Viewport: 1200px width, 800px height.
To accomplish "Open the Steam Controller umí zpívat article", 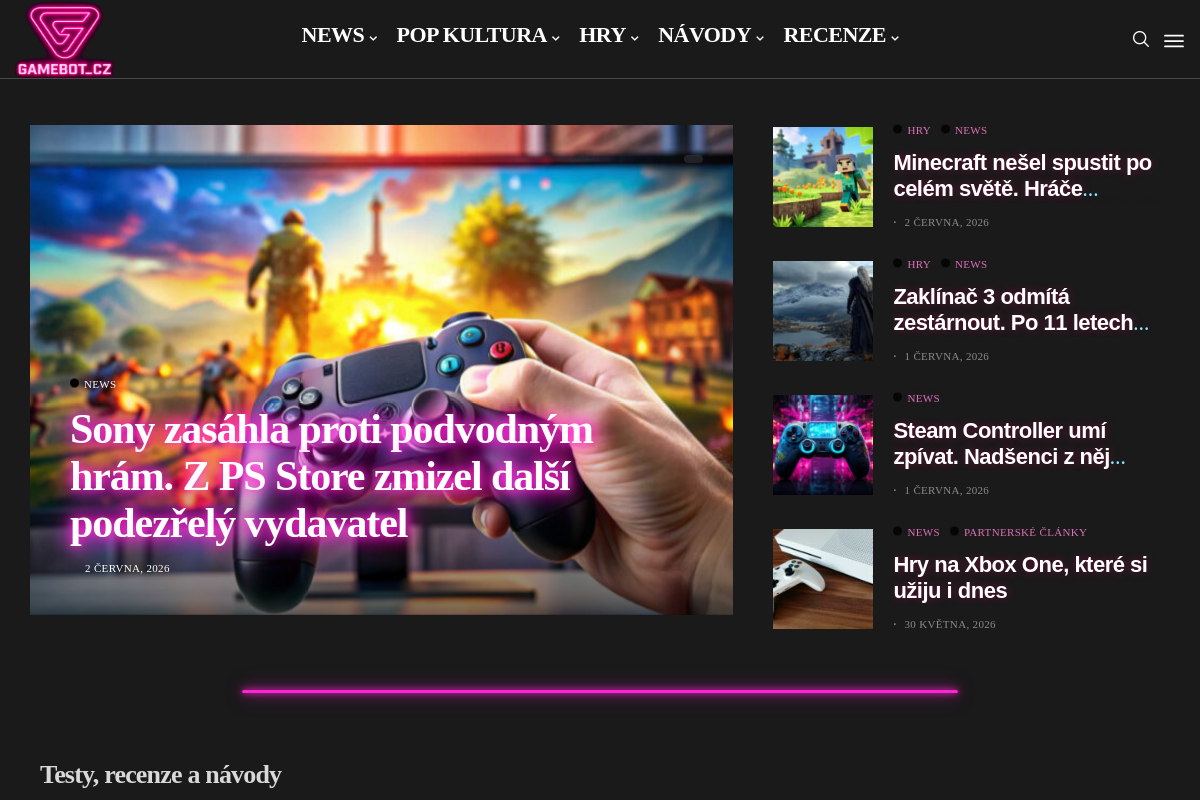I will click(x=1009, y=443).
